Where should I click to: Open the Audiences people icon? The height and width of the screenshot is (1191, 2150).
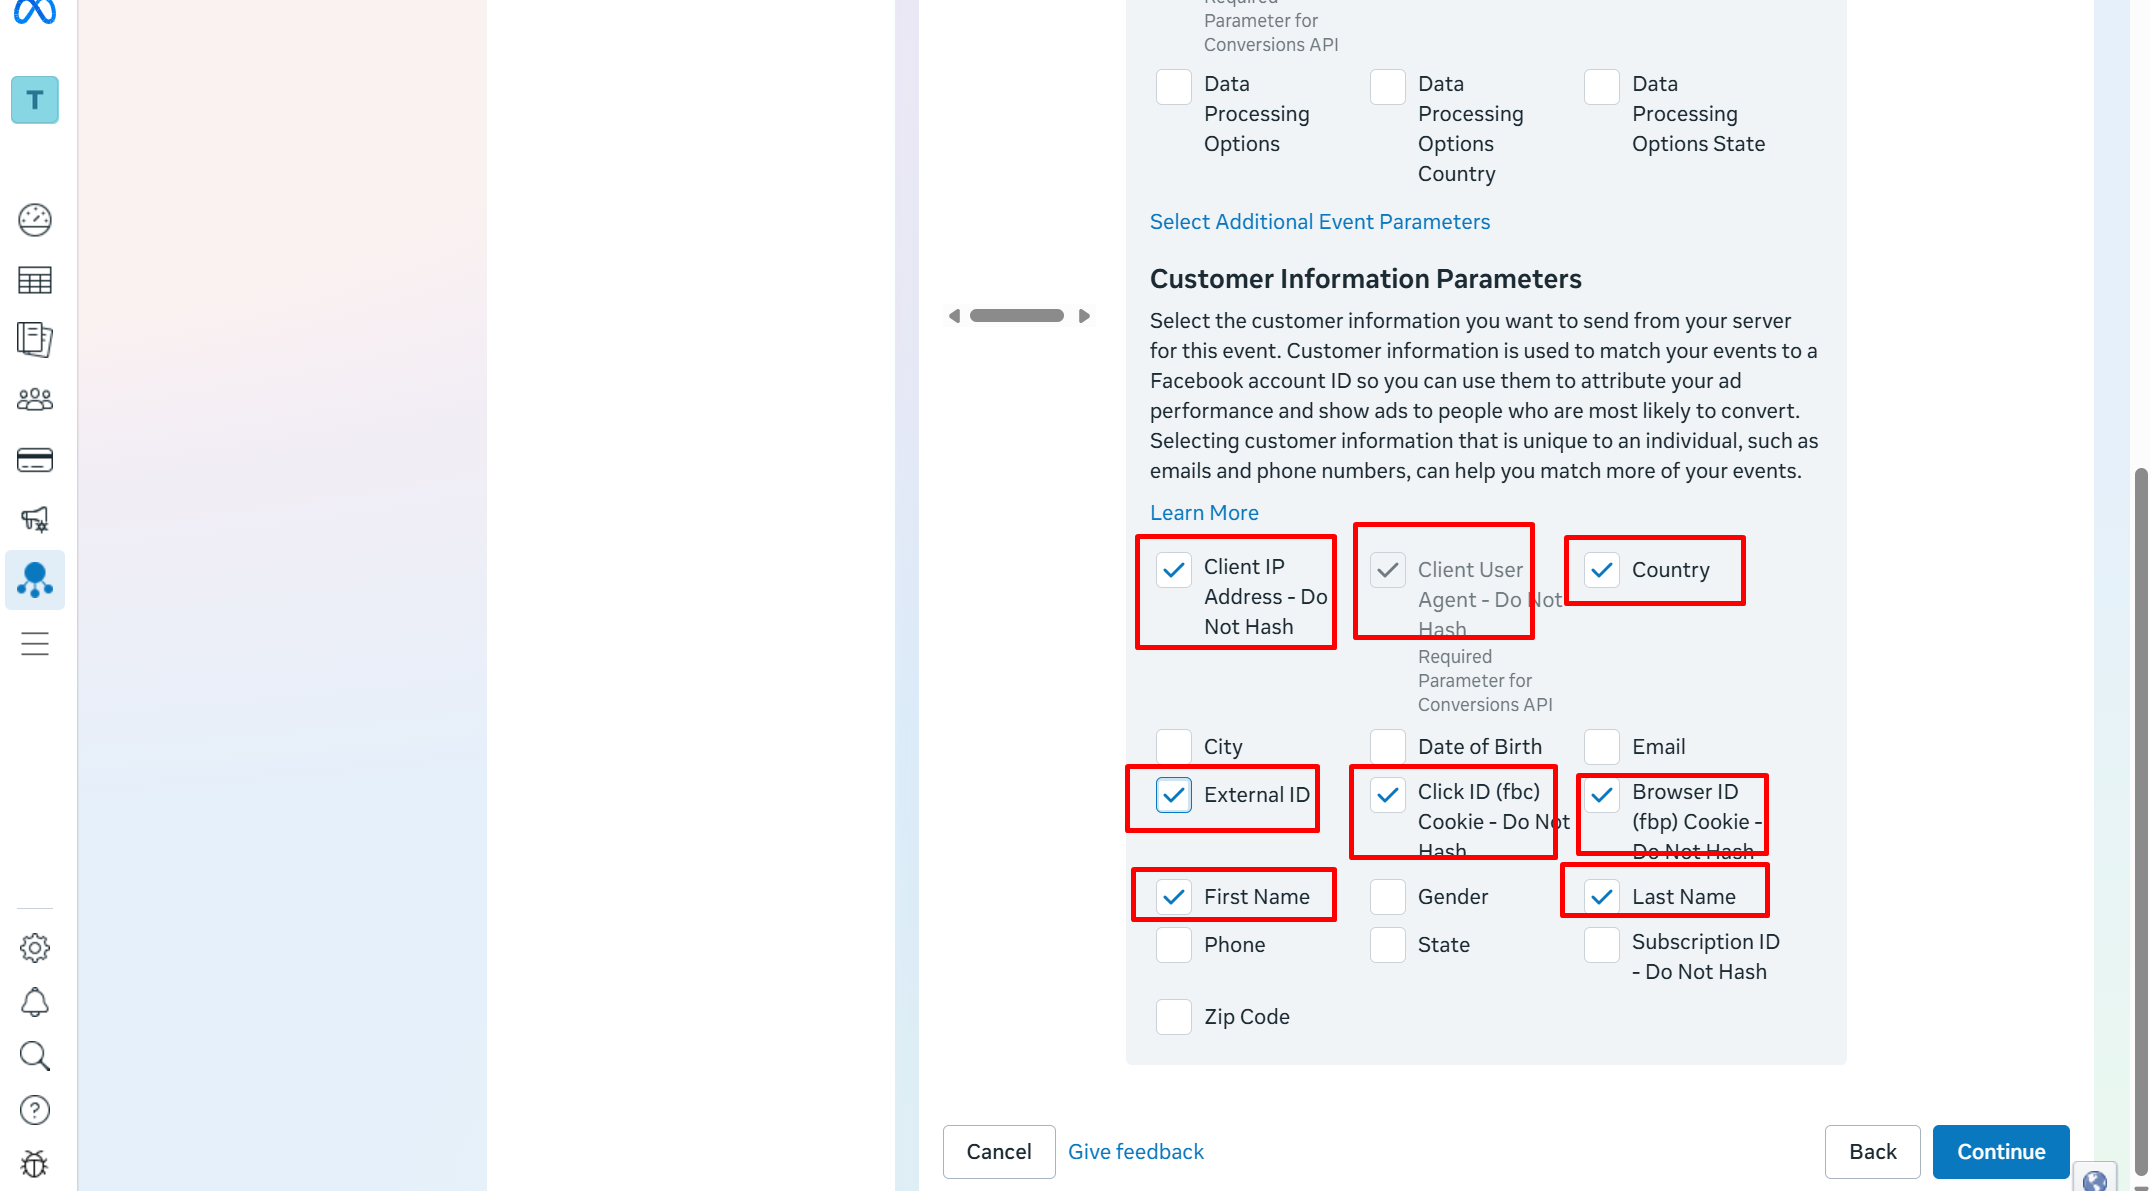[x=35, y=400]
